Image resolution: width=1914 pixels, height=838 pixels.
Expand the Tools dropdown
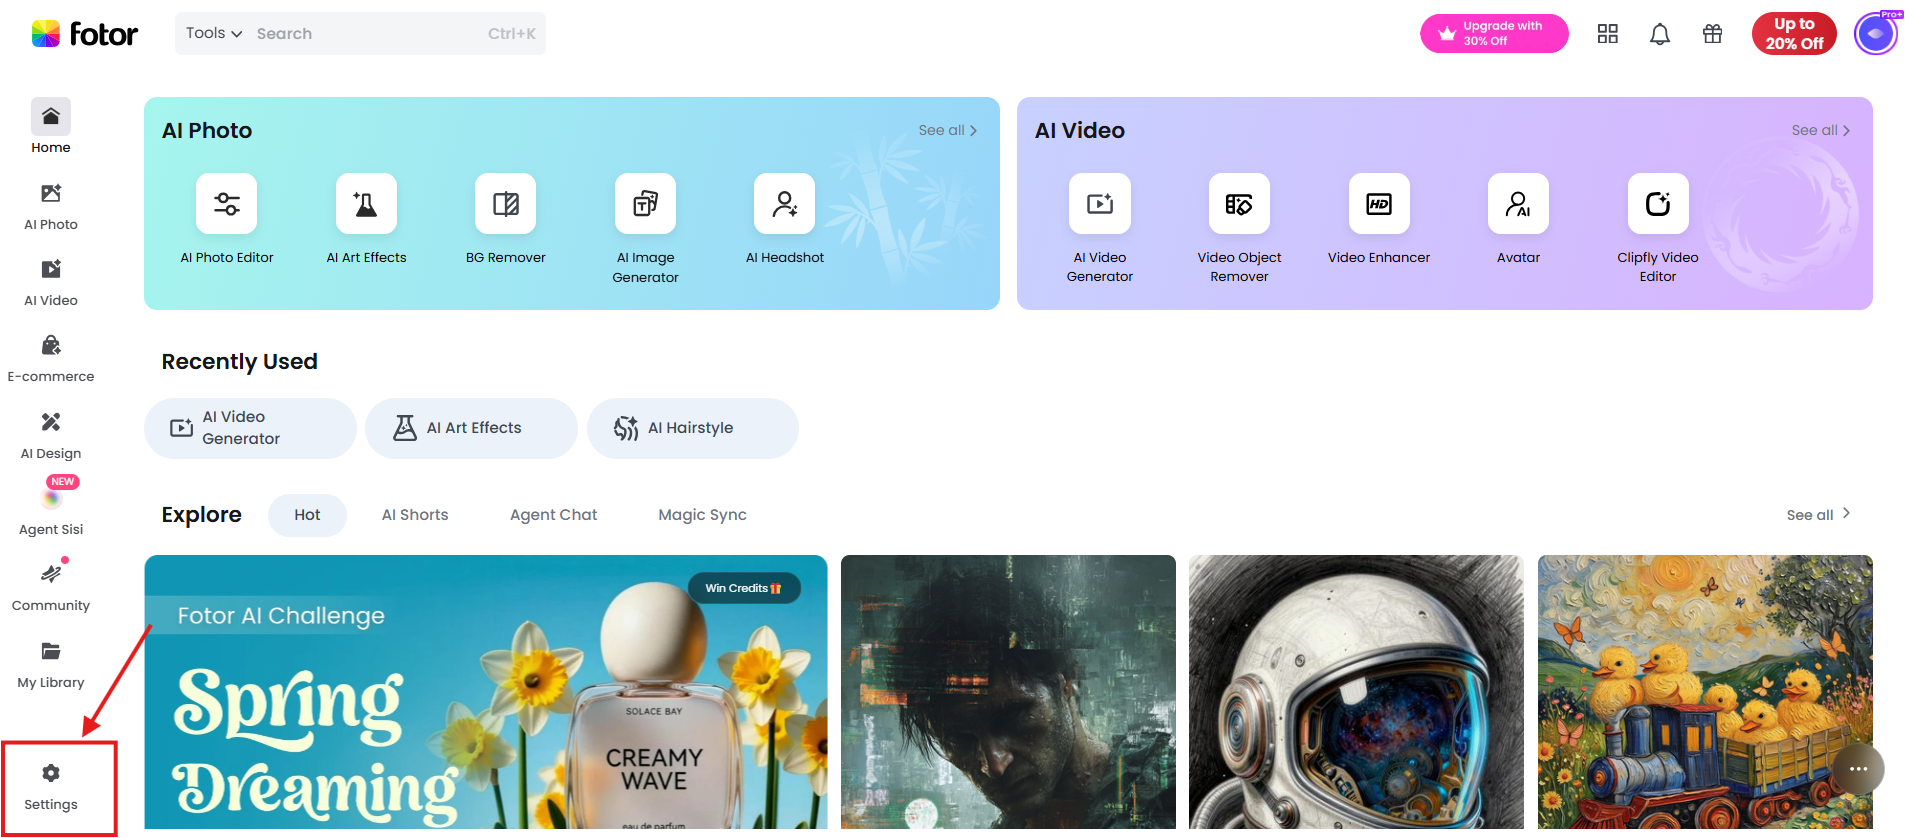coord(214,33)
